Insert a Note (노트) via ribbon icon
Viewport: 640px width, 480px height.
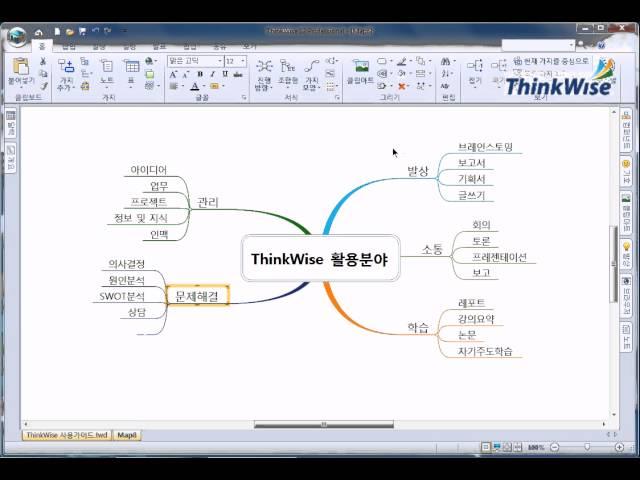pyautogui.click(x=106, y=66)
